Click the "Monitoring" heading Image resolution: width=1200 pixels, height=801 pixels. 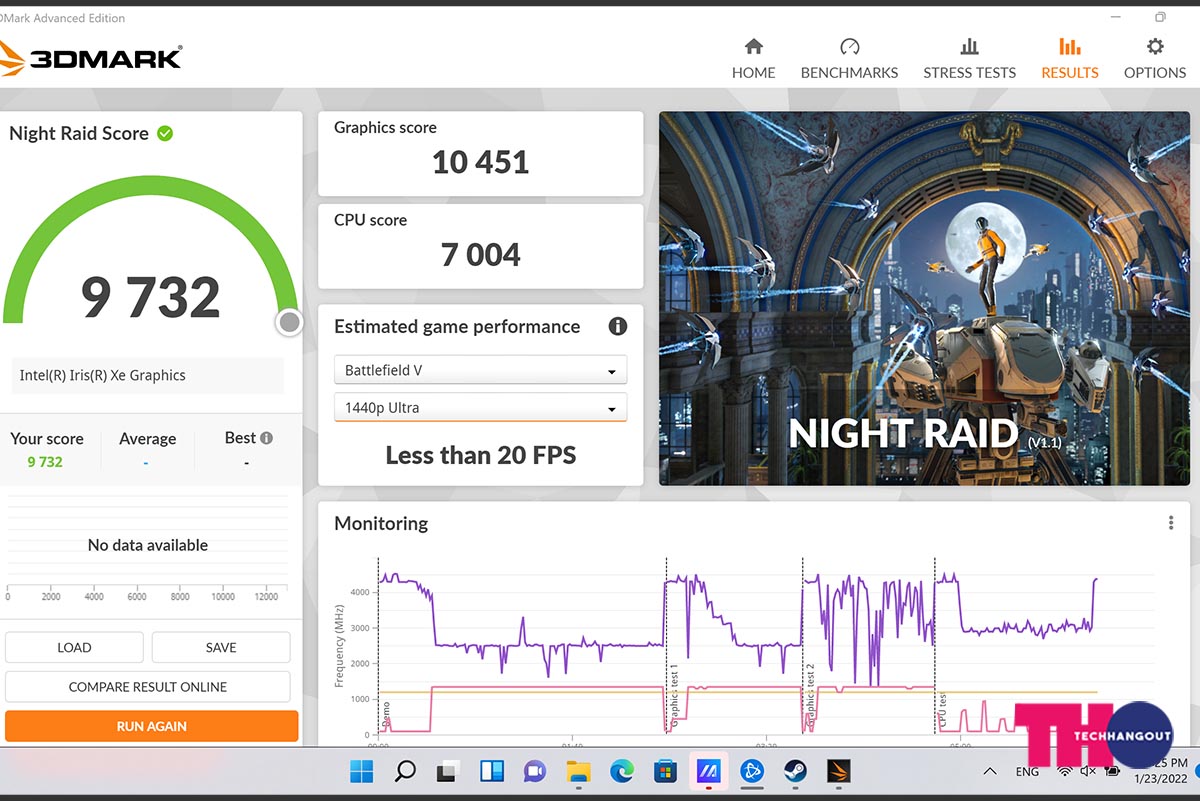tap(381, 523)
